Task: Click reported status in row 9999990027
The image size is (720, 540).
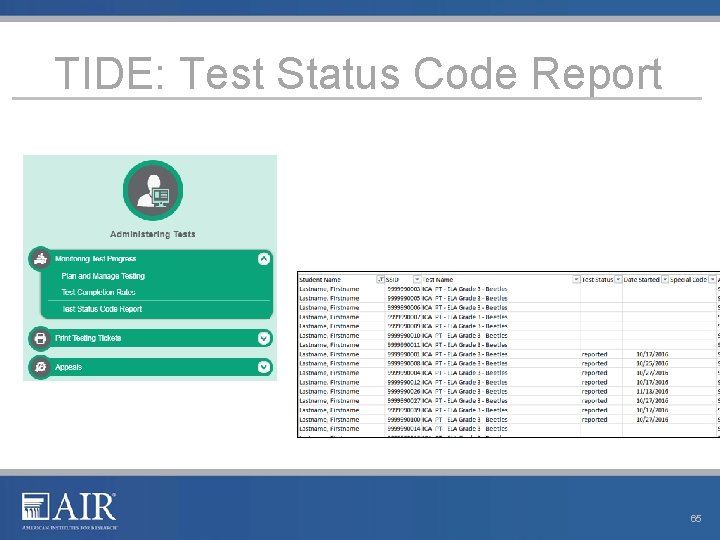Action: (594, 401)
